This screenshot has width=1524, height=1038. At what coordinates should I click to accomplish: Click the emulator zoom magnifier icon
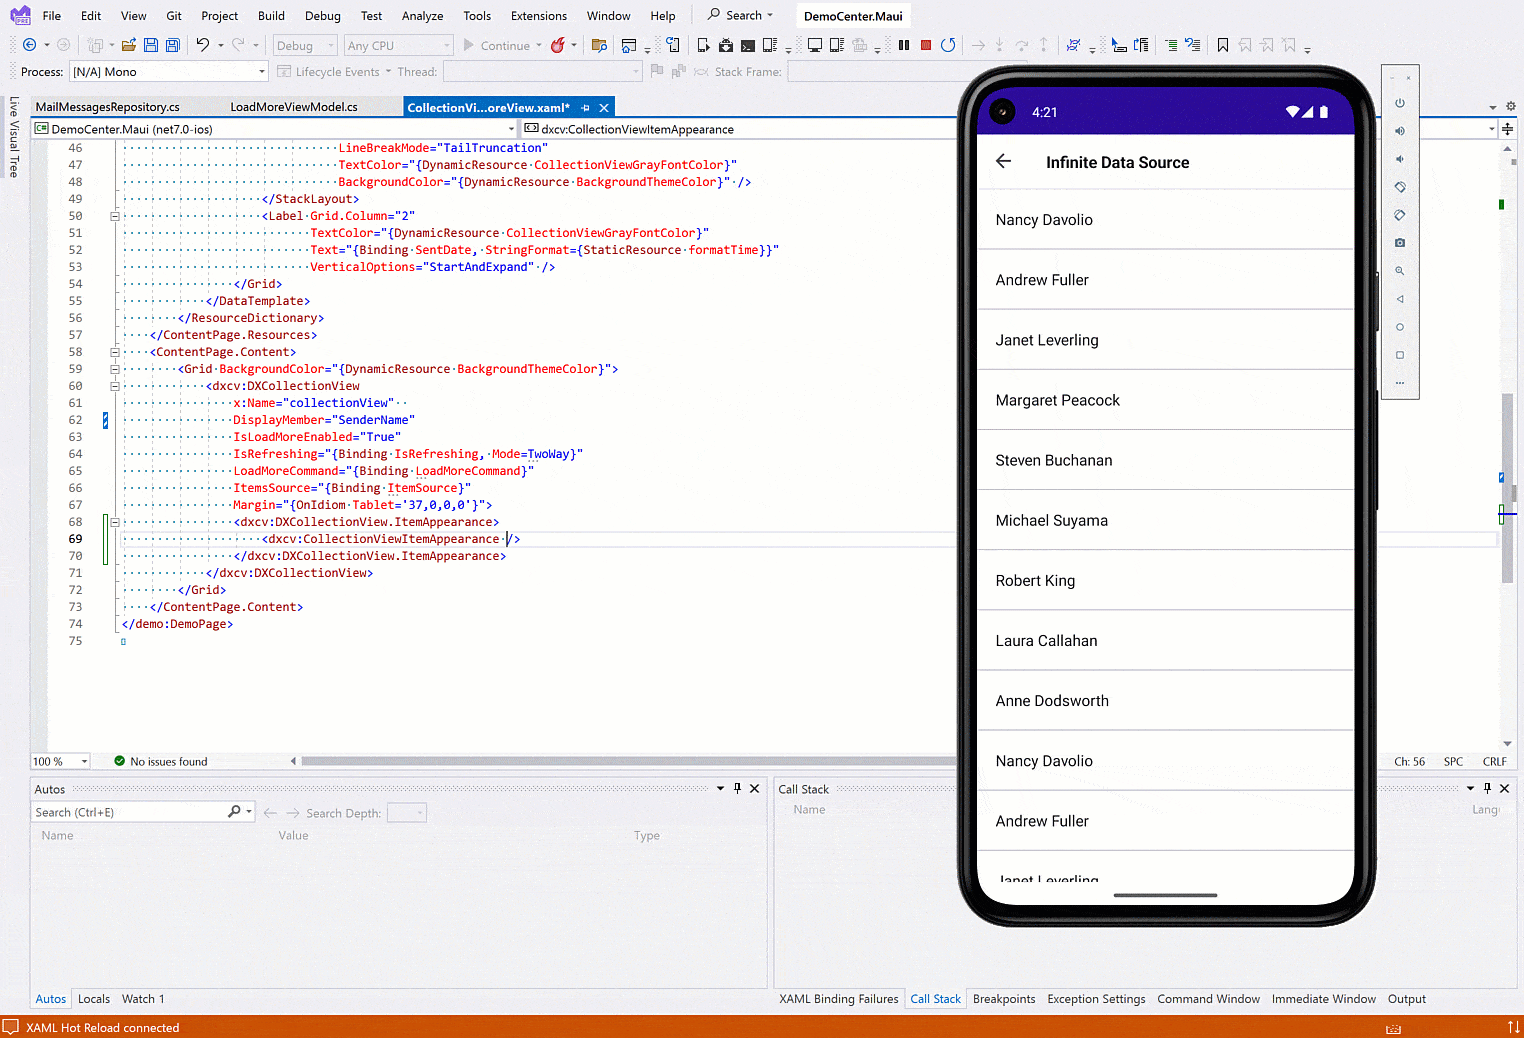(1400, 271)
